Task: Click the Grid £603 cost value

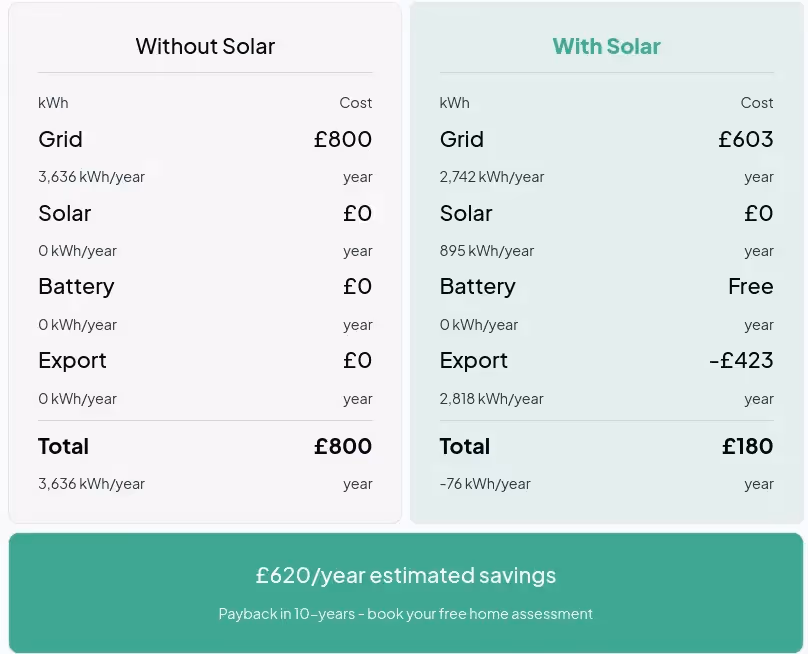Action: click(x=744, y=139)
